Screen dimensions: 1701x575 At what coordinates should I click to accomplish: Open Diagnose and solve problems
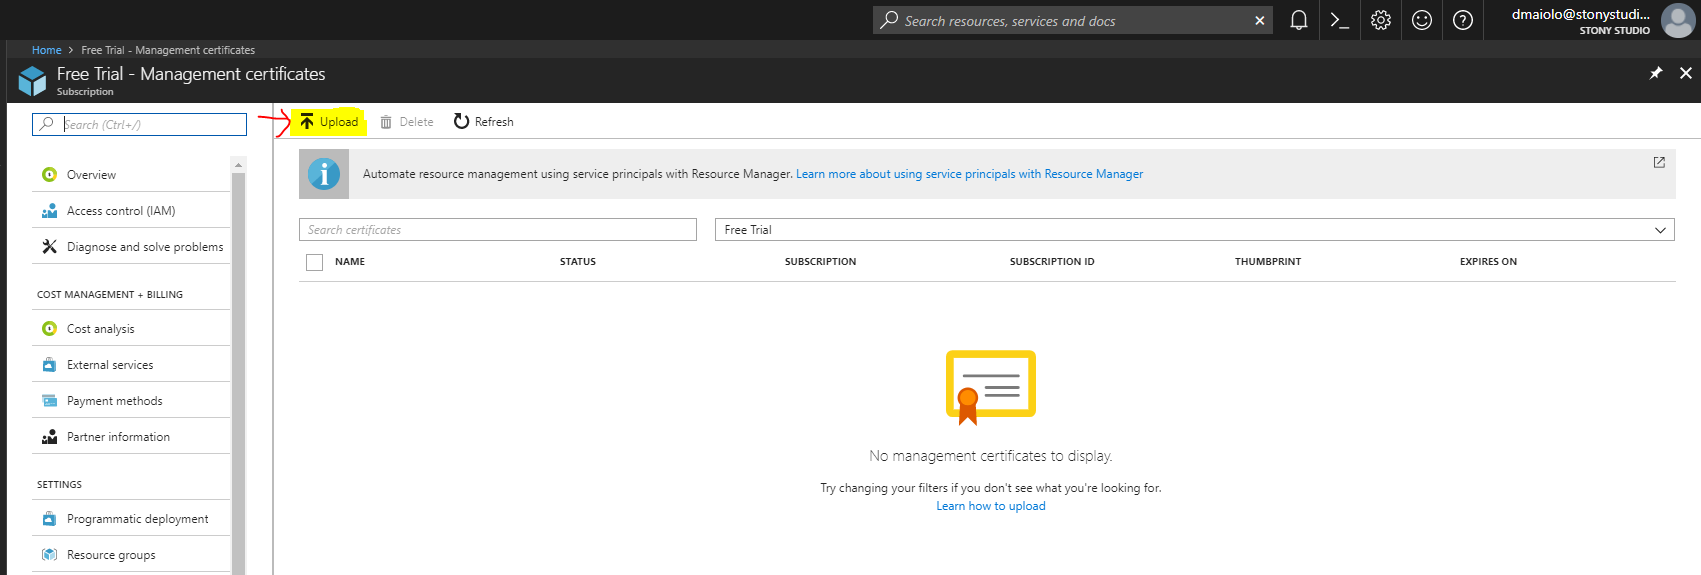click(131, 247)
